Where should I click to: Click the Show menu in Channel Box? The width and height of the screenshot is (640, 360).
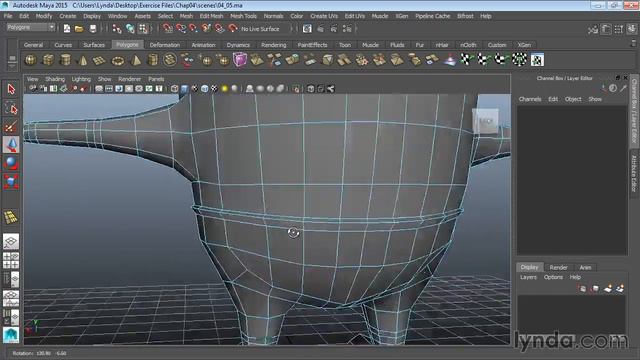tap(595, 99)
